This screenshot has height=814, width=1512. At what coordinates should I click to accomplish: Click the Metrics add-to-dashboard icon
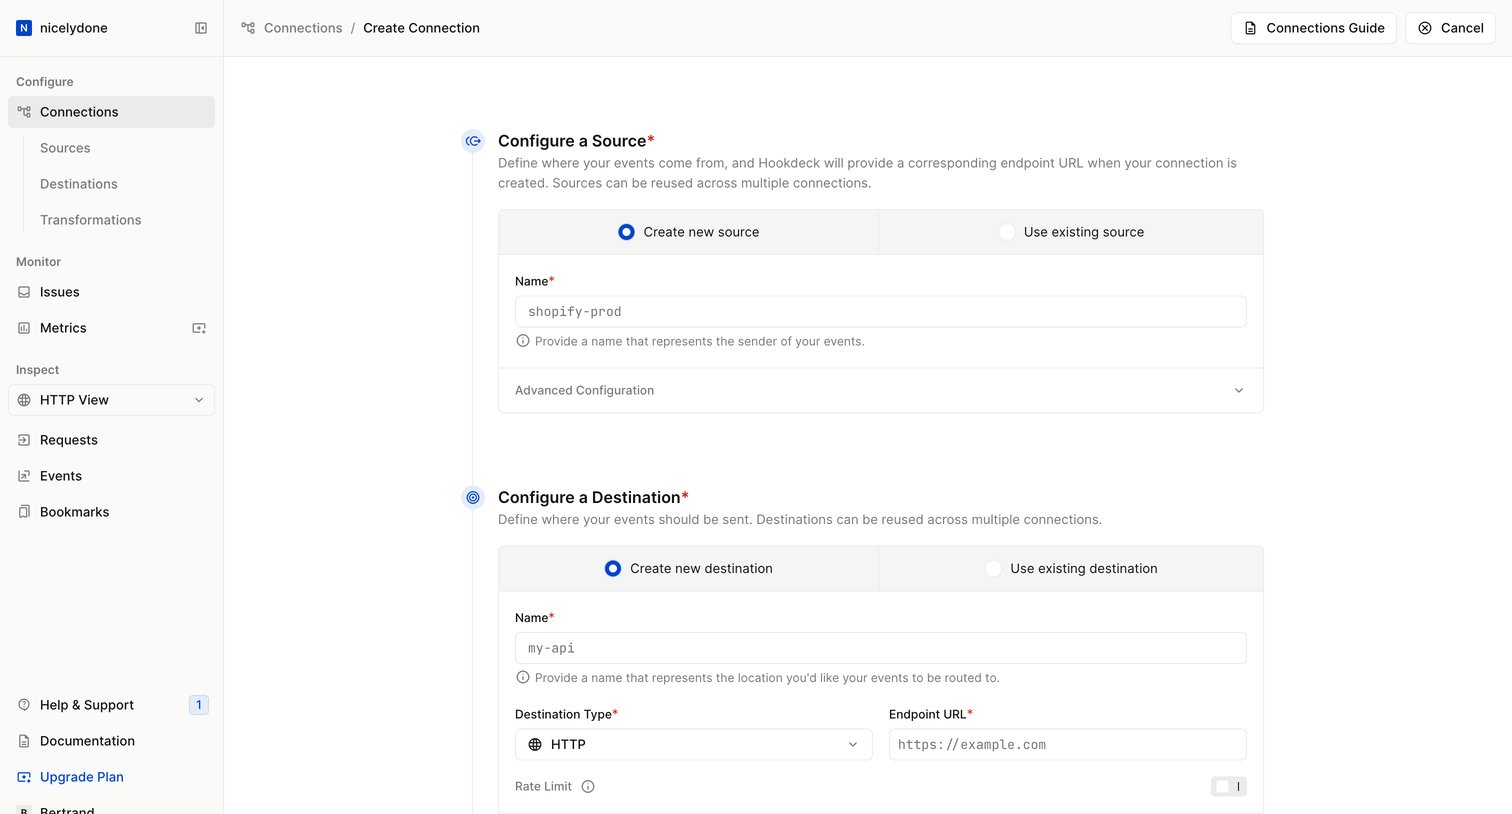pyautogui.click(x=199, y=328)
